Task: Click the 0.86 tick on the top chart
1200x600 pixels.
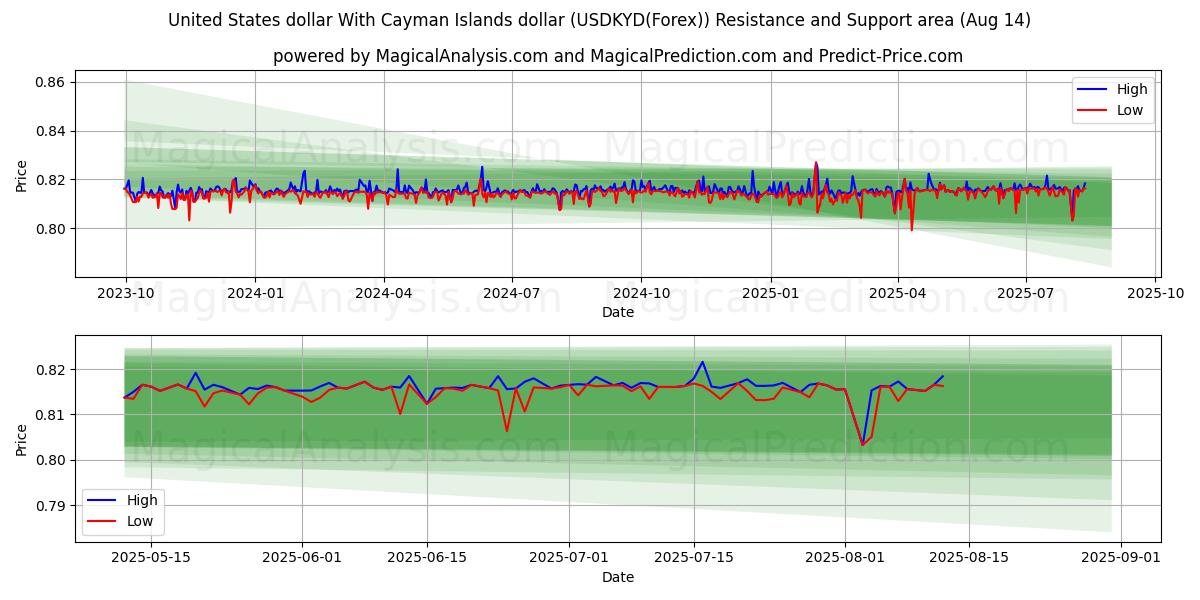Action: tap(51, 82)
